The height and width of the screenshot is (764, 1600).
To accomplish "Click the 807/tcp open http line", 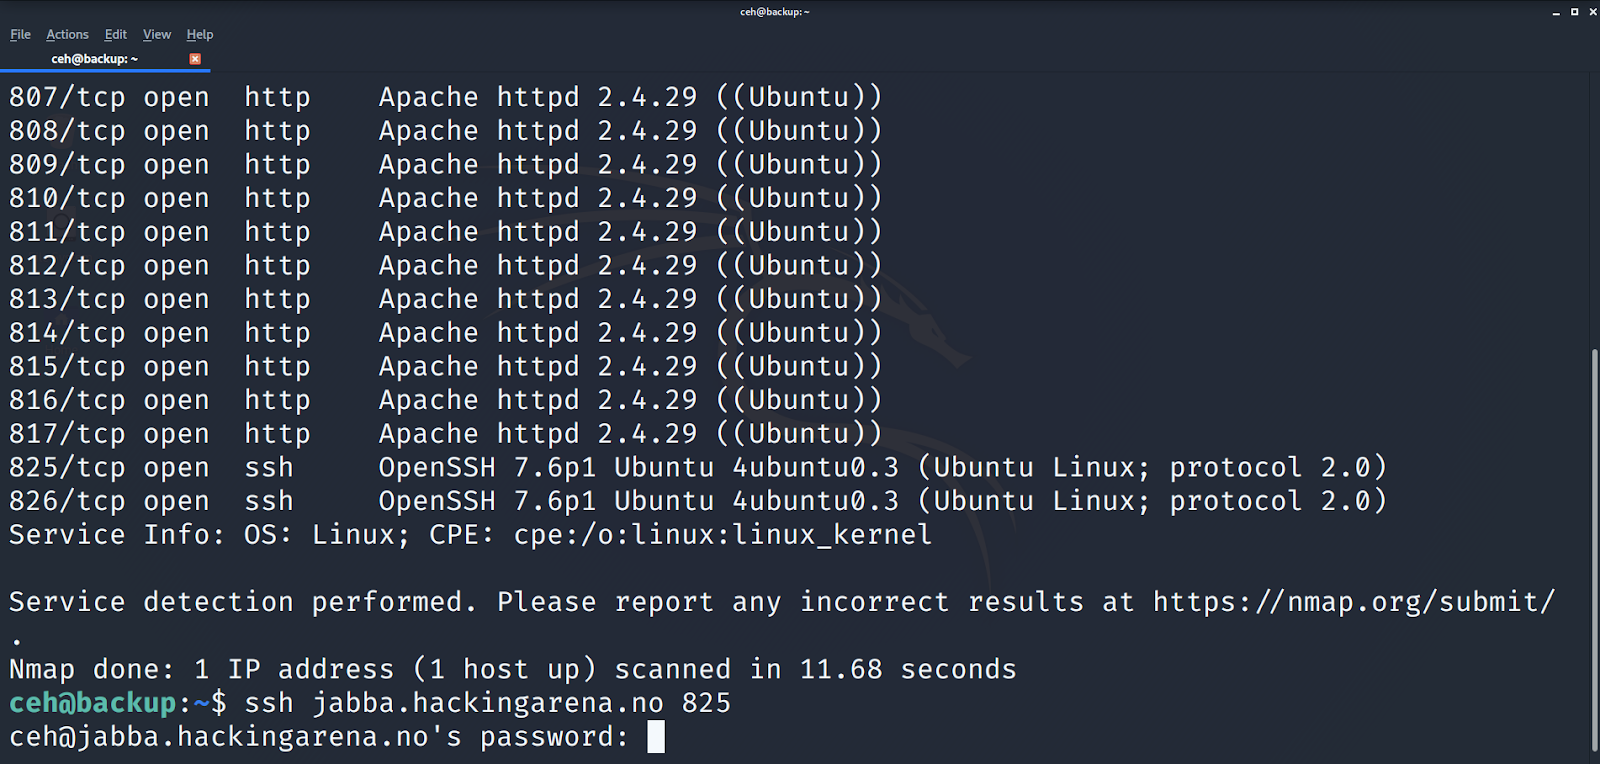I will point(446,97).
